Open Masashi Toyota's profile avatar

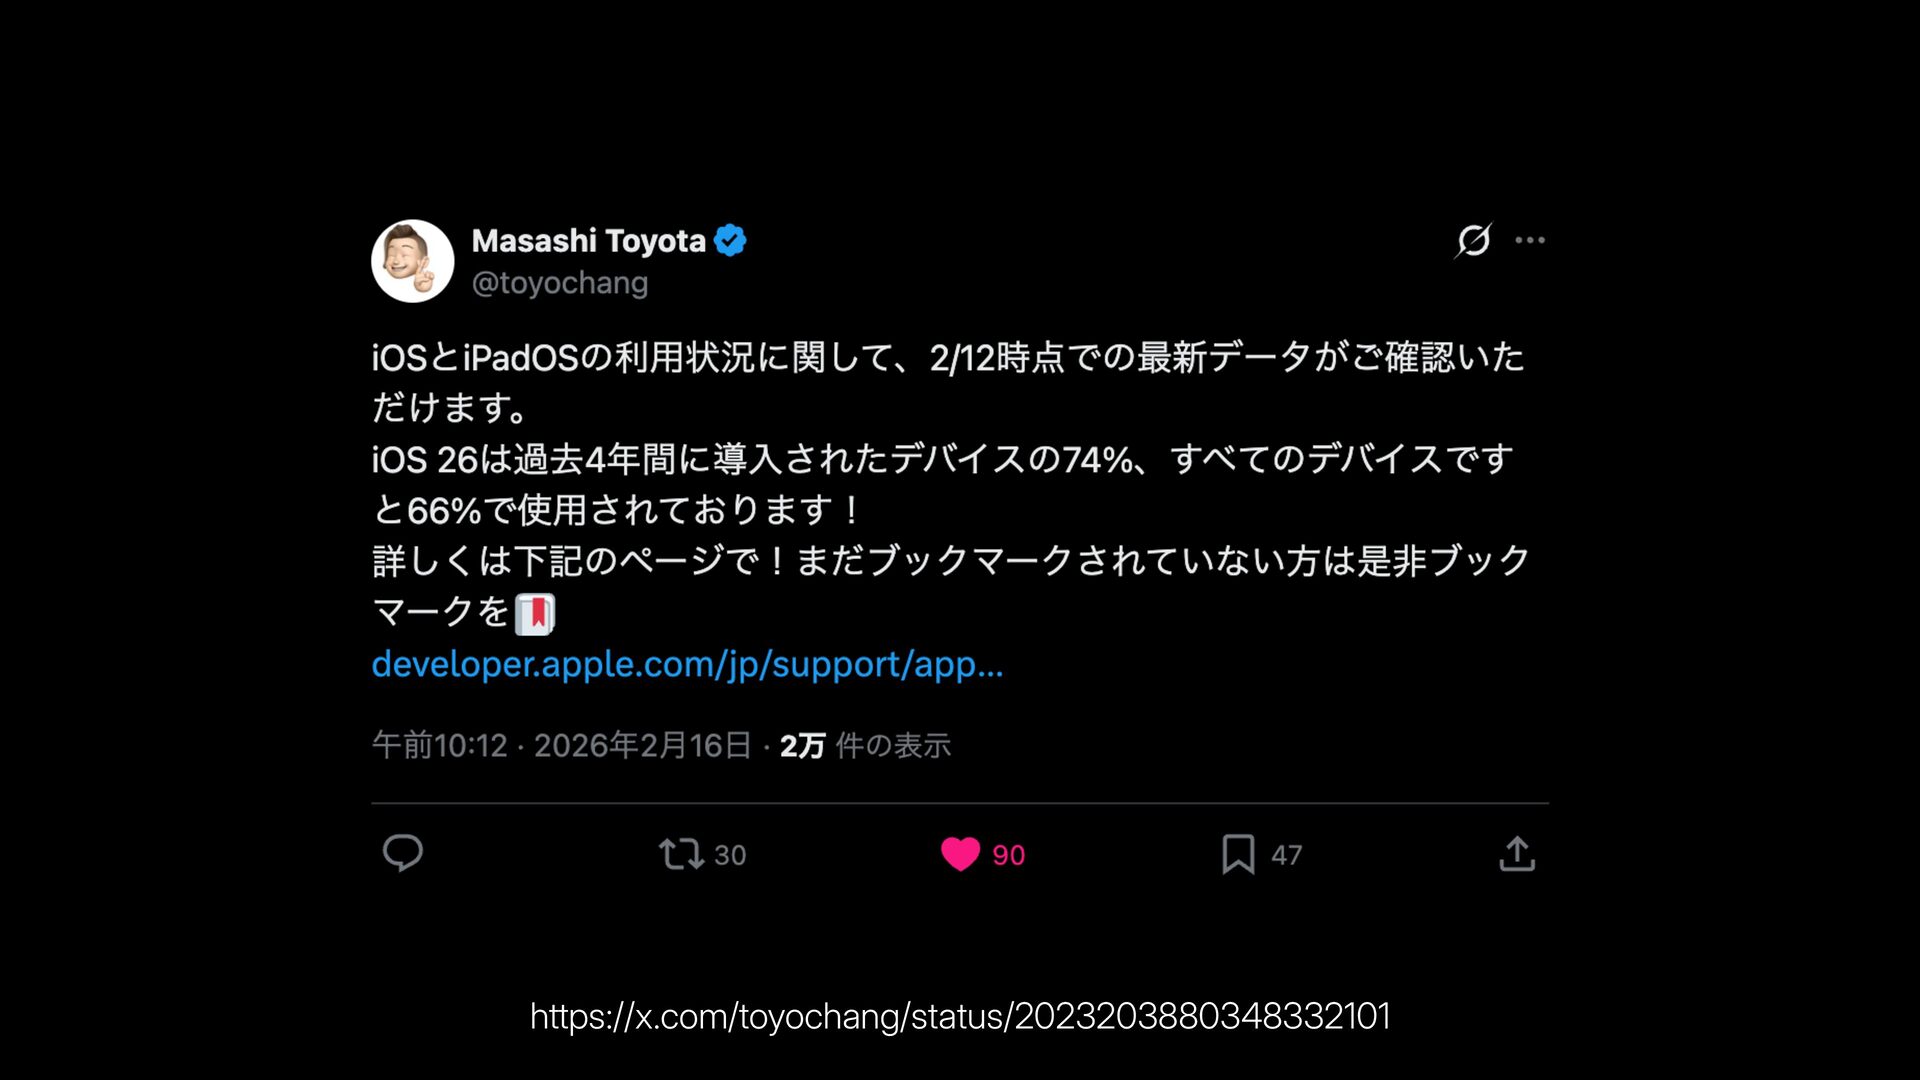pyautogui.click(x=413, y=261)
